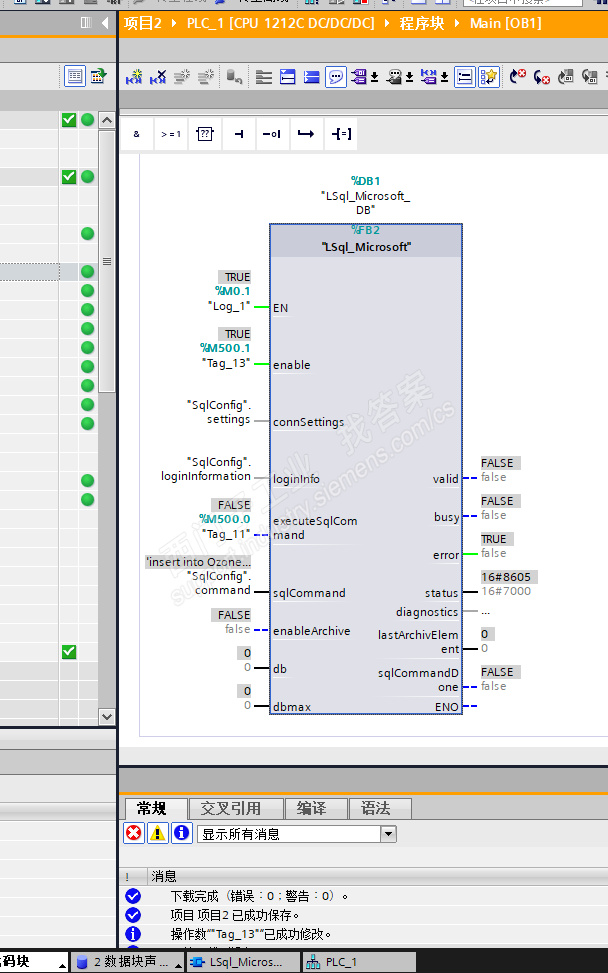Click the panel layout icon beside collapse arrow
Viewport: 608px width, 973px height.
point(86,23)
